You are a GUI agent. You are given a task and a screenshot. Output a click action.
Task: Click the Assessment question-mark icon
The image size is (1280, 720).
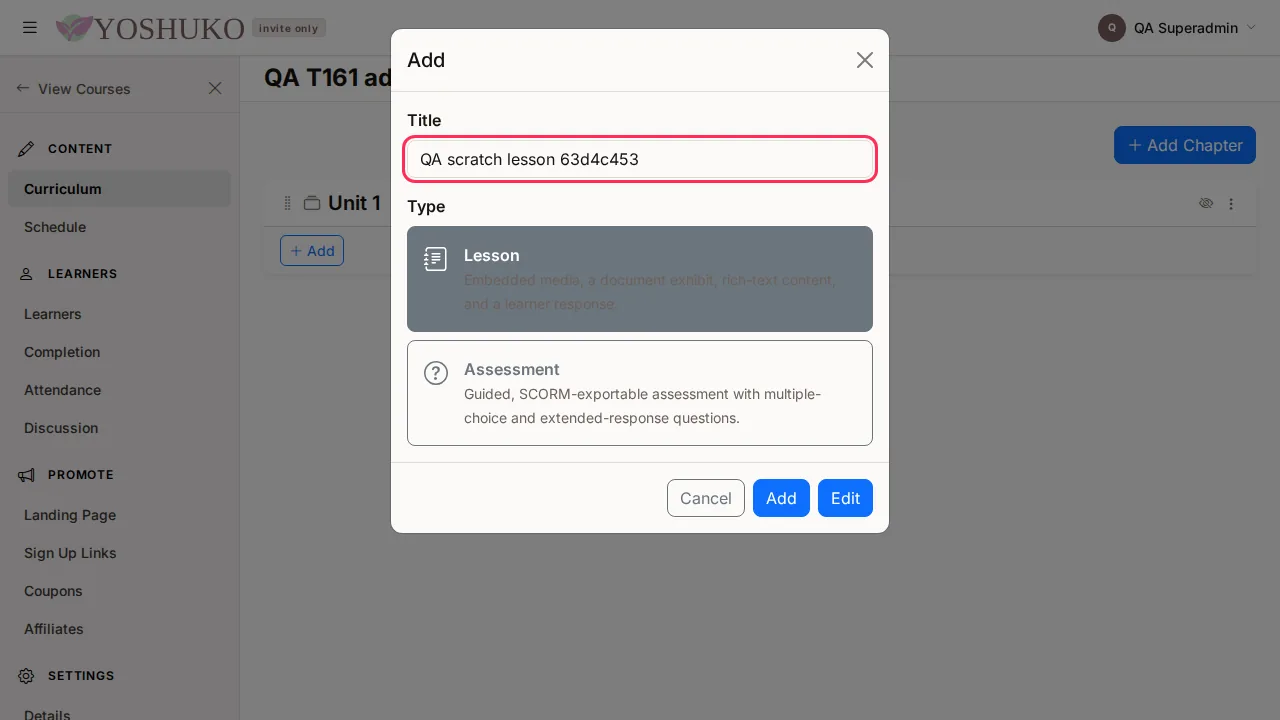pos(436,373)
